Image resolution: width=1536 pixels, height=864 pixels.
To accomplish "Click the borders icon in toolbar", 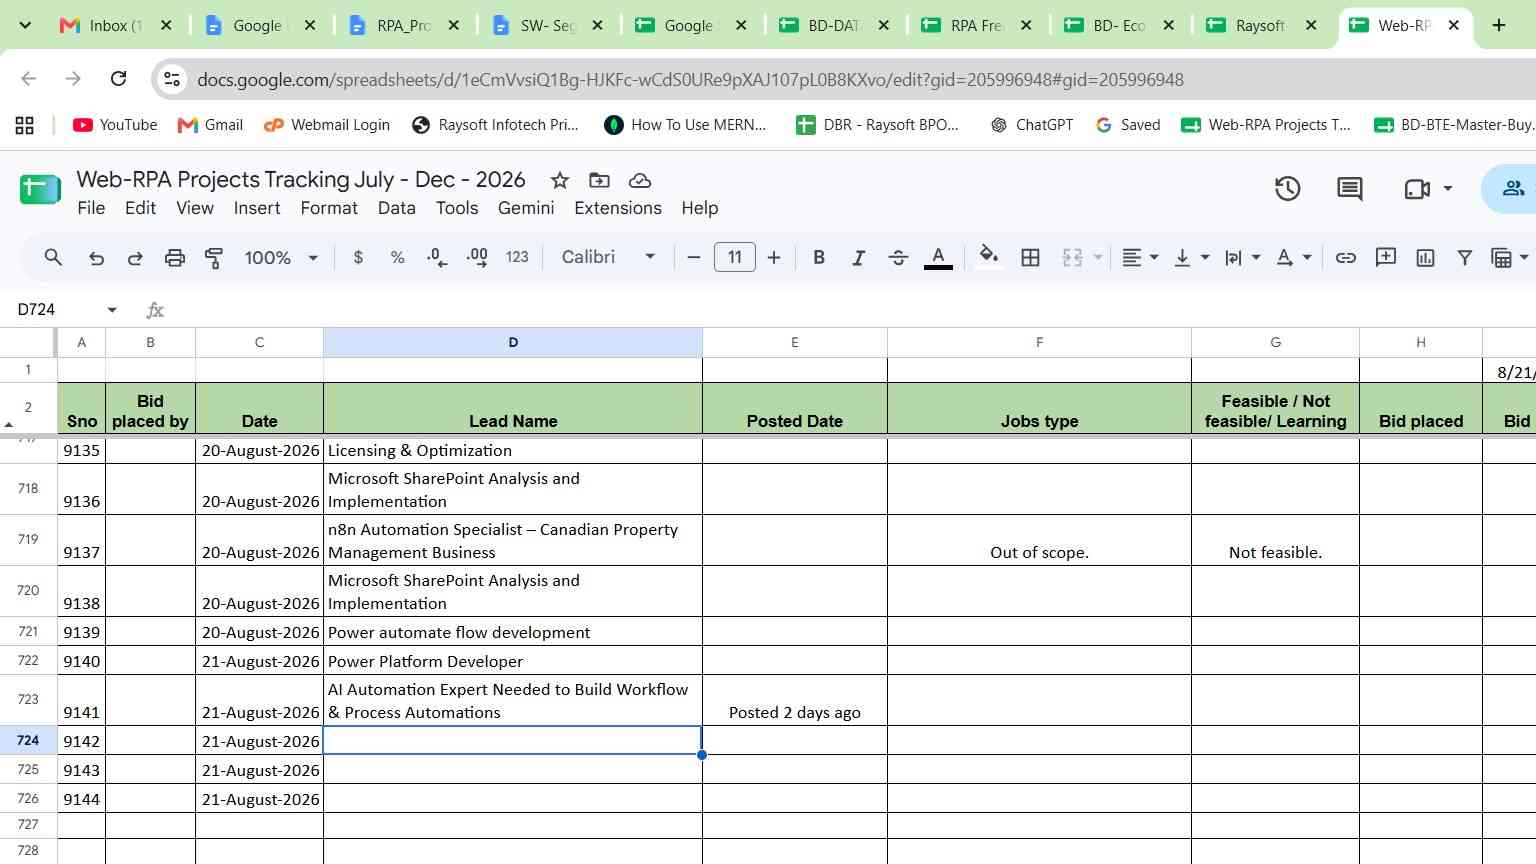I will pyautogui.click(x=1030, y=258).
